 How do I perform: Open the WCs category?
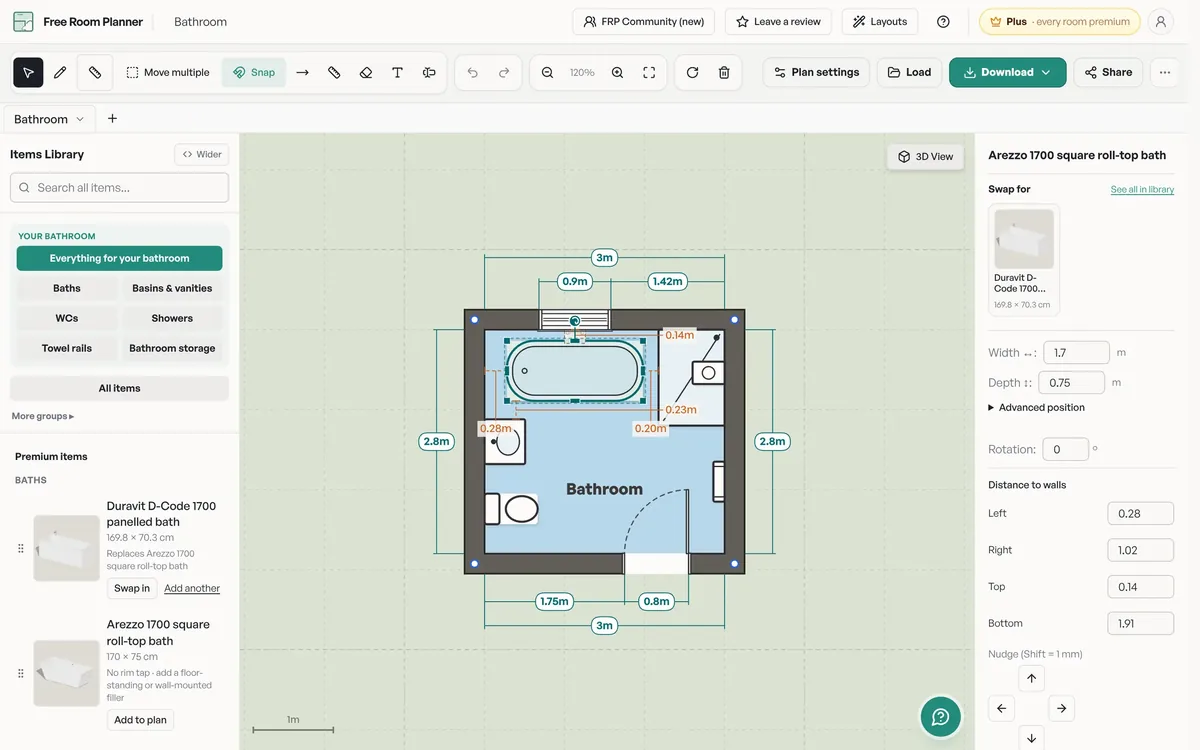click(x=67, y=318)
